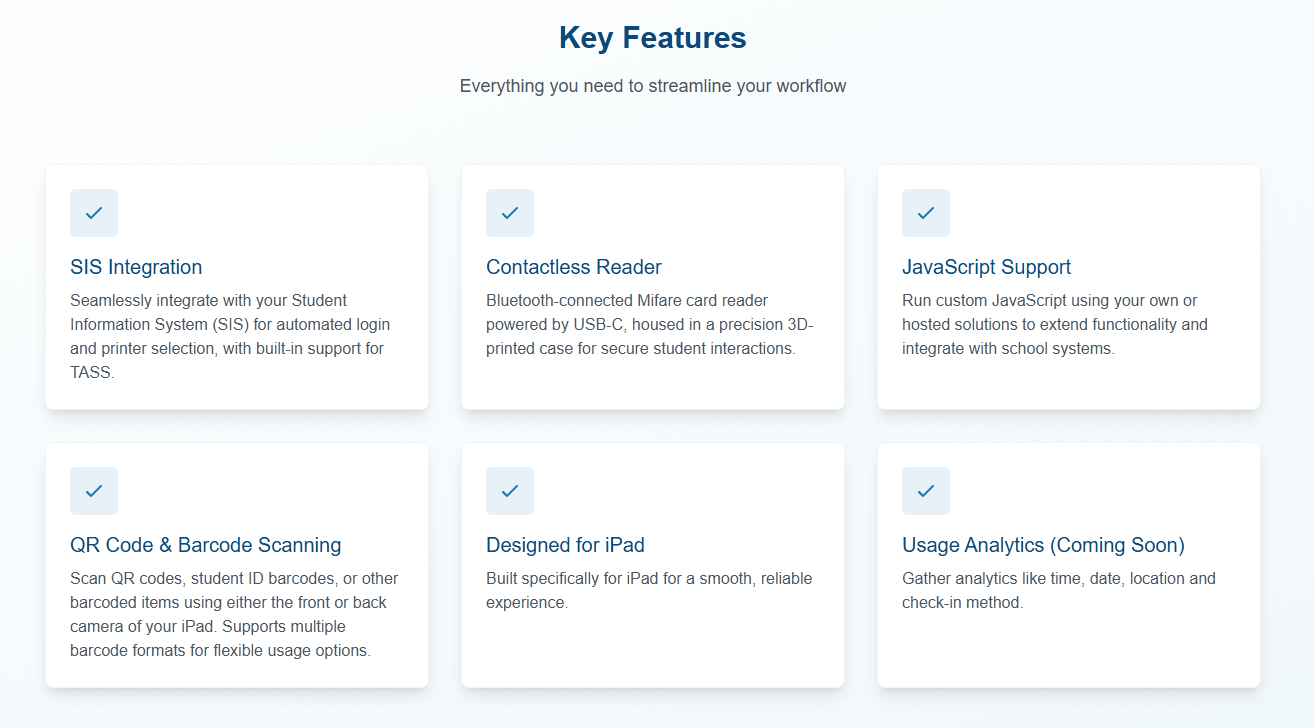The height and width of the screenshot is (728, 1314).
Task: Click the 'Run custom JavaScript' description text
Action: [1054, 324]
